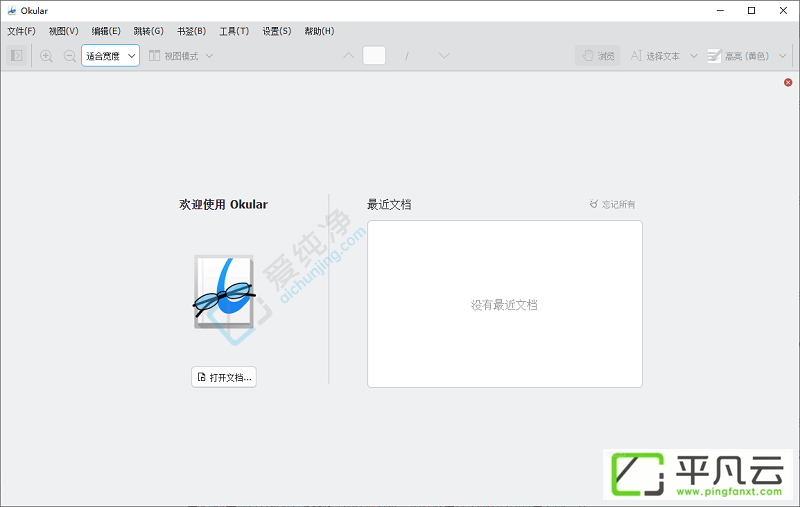This screenshot has width=800, height=507.
Task: Toggle the sidebar panel icon
Action: coord(16,56)
